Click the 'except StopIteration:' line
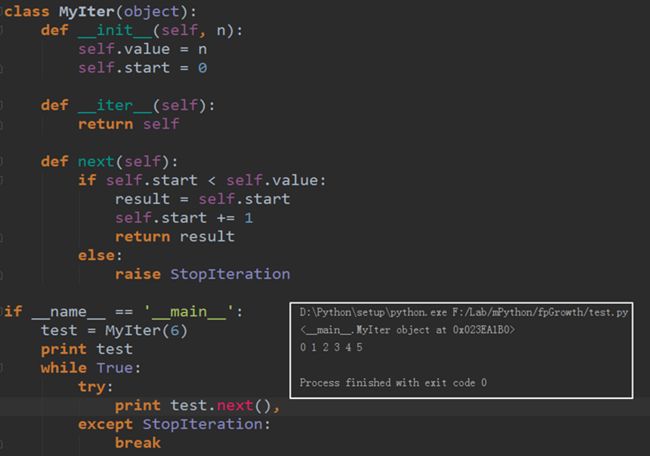Image resolution: width=650 pixels, height=456 pixels. (x=174, y=424)
